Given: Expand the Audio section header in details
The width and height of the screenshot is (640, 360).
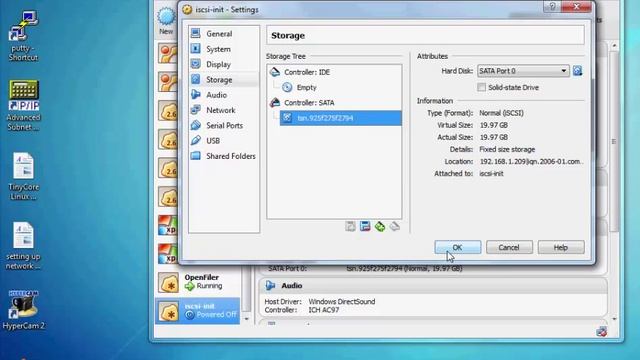Looking at the screenshot, I should pos(433,286).
